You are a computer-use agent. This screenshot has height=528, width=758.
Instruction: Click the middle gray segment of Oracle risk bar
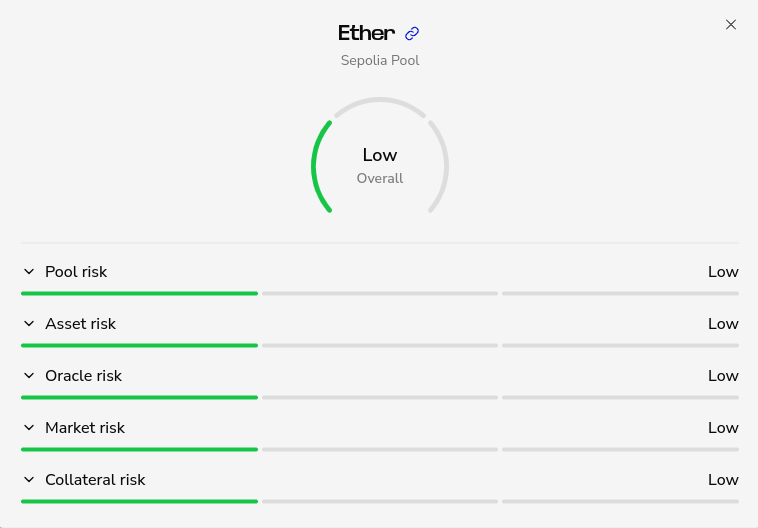(379, 397)
